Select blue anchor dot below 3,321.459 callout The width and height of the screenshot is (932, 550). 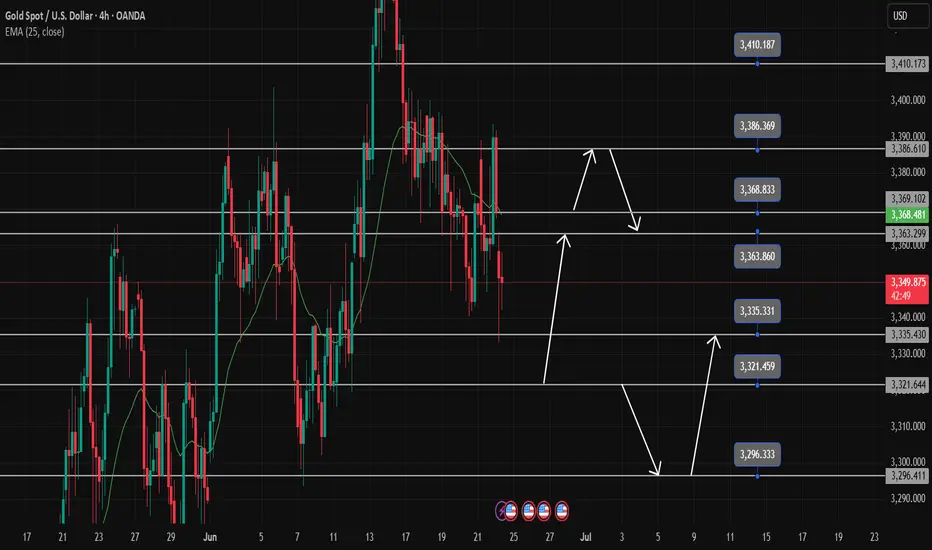coord(757,386)
